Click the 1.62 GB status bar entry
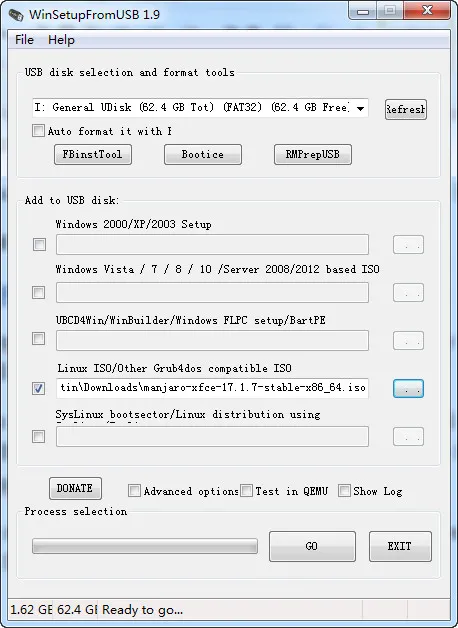The width and height of the screenshot is (458, 628). tap(31, 610)
